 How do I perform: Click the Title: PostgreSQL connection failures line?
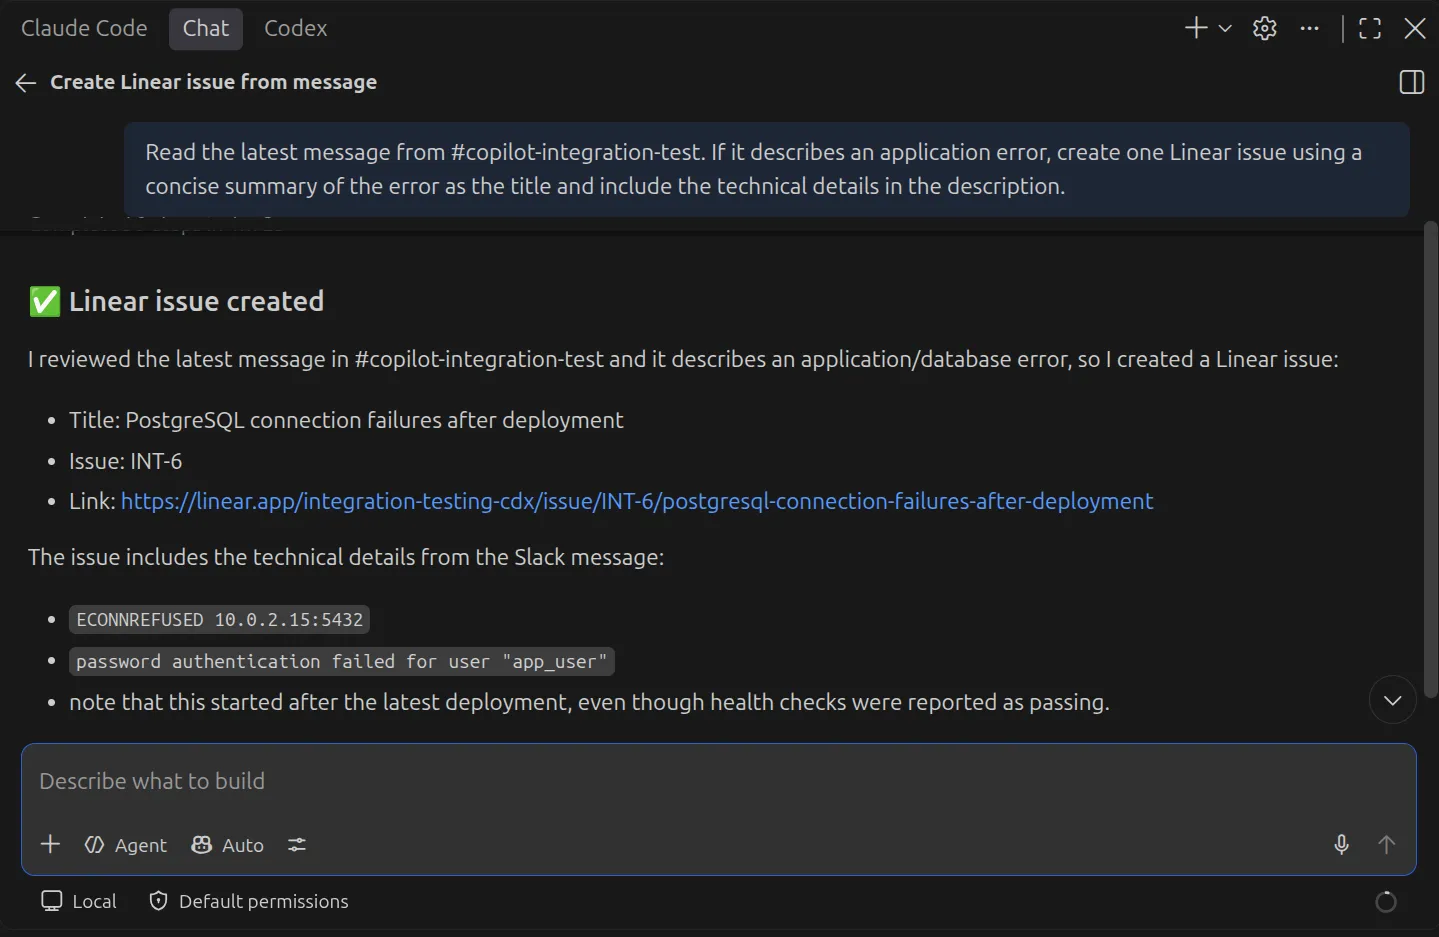pyautogui.click(x=346, y=420)
